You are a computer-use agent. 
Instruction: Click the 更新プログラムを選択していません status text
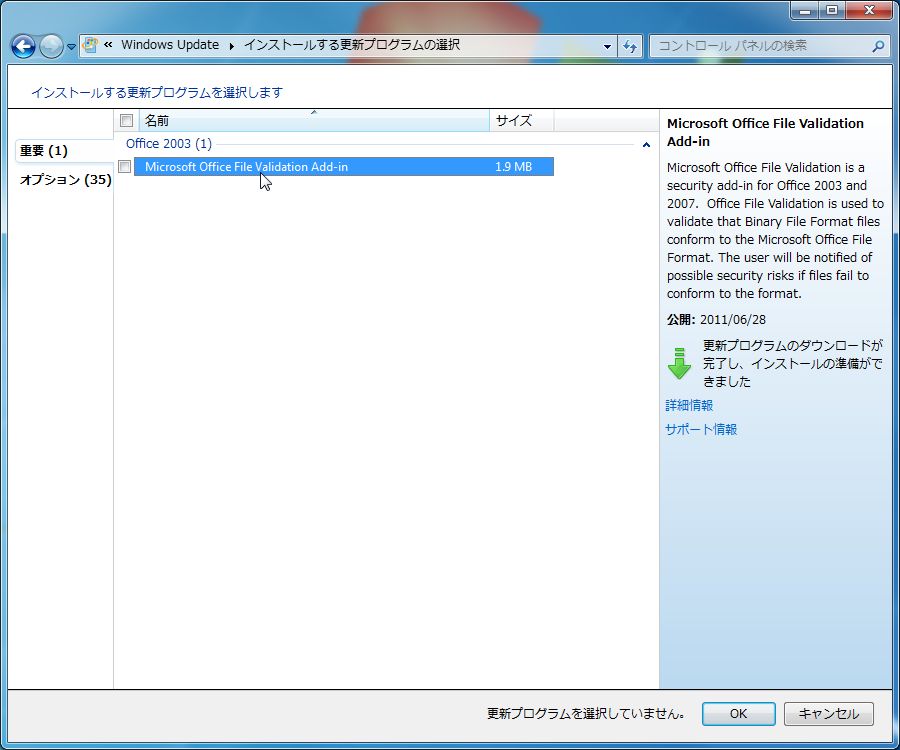pyautogui.click(x=585, y=713)
